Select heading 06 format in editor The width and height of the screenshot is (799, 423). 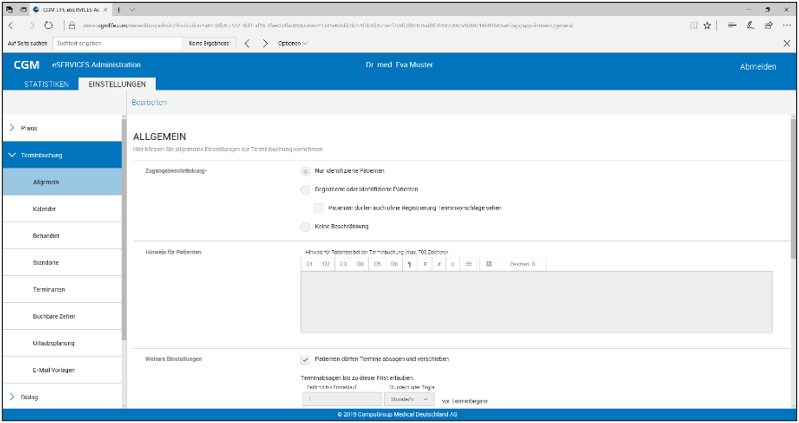coord(394,264)
